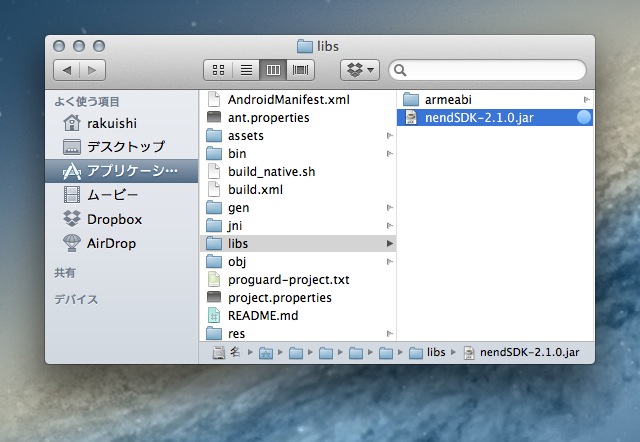Select アプリケーション in the sidebar
The image size is (640, 442).
(121, 171)
